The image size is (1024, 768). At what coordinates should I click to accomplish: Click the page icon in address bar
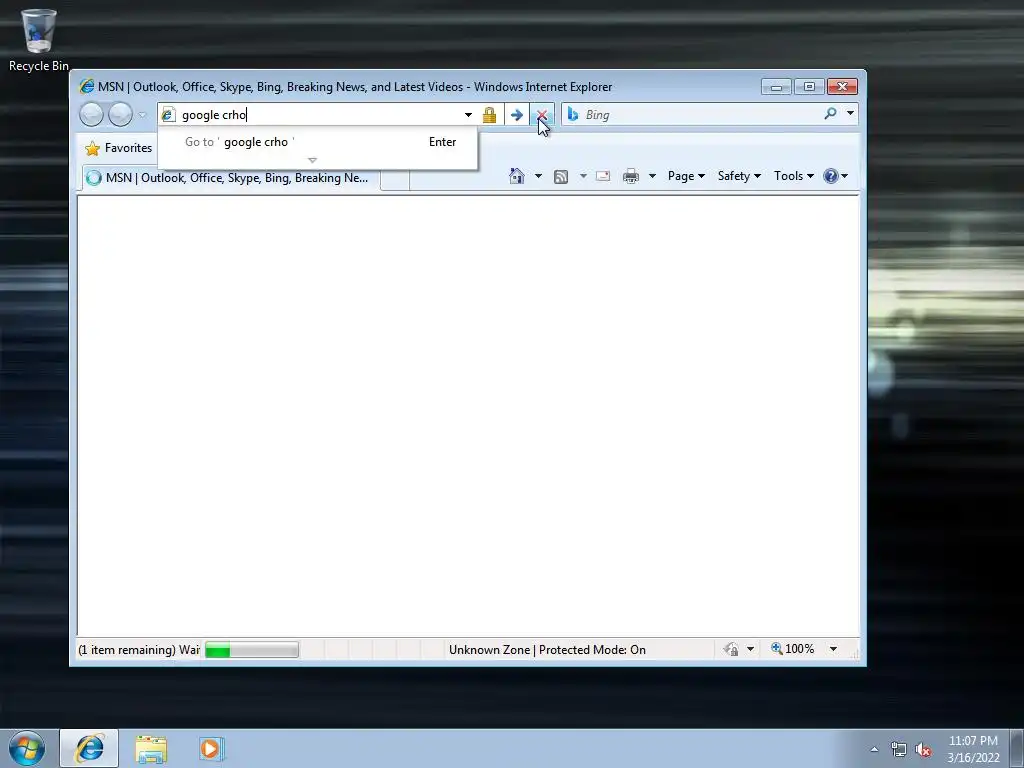point(168,115)
